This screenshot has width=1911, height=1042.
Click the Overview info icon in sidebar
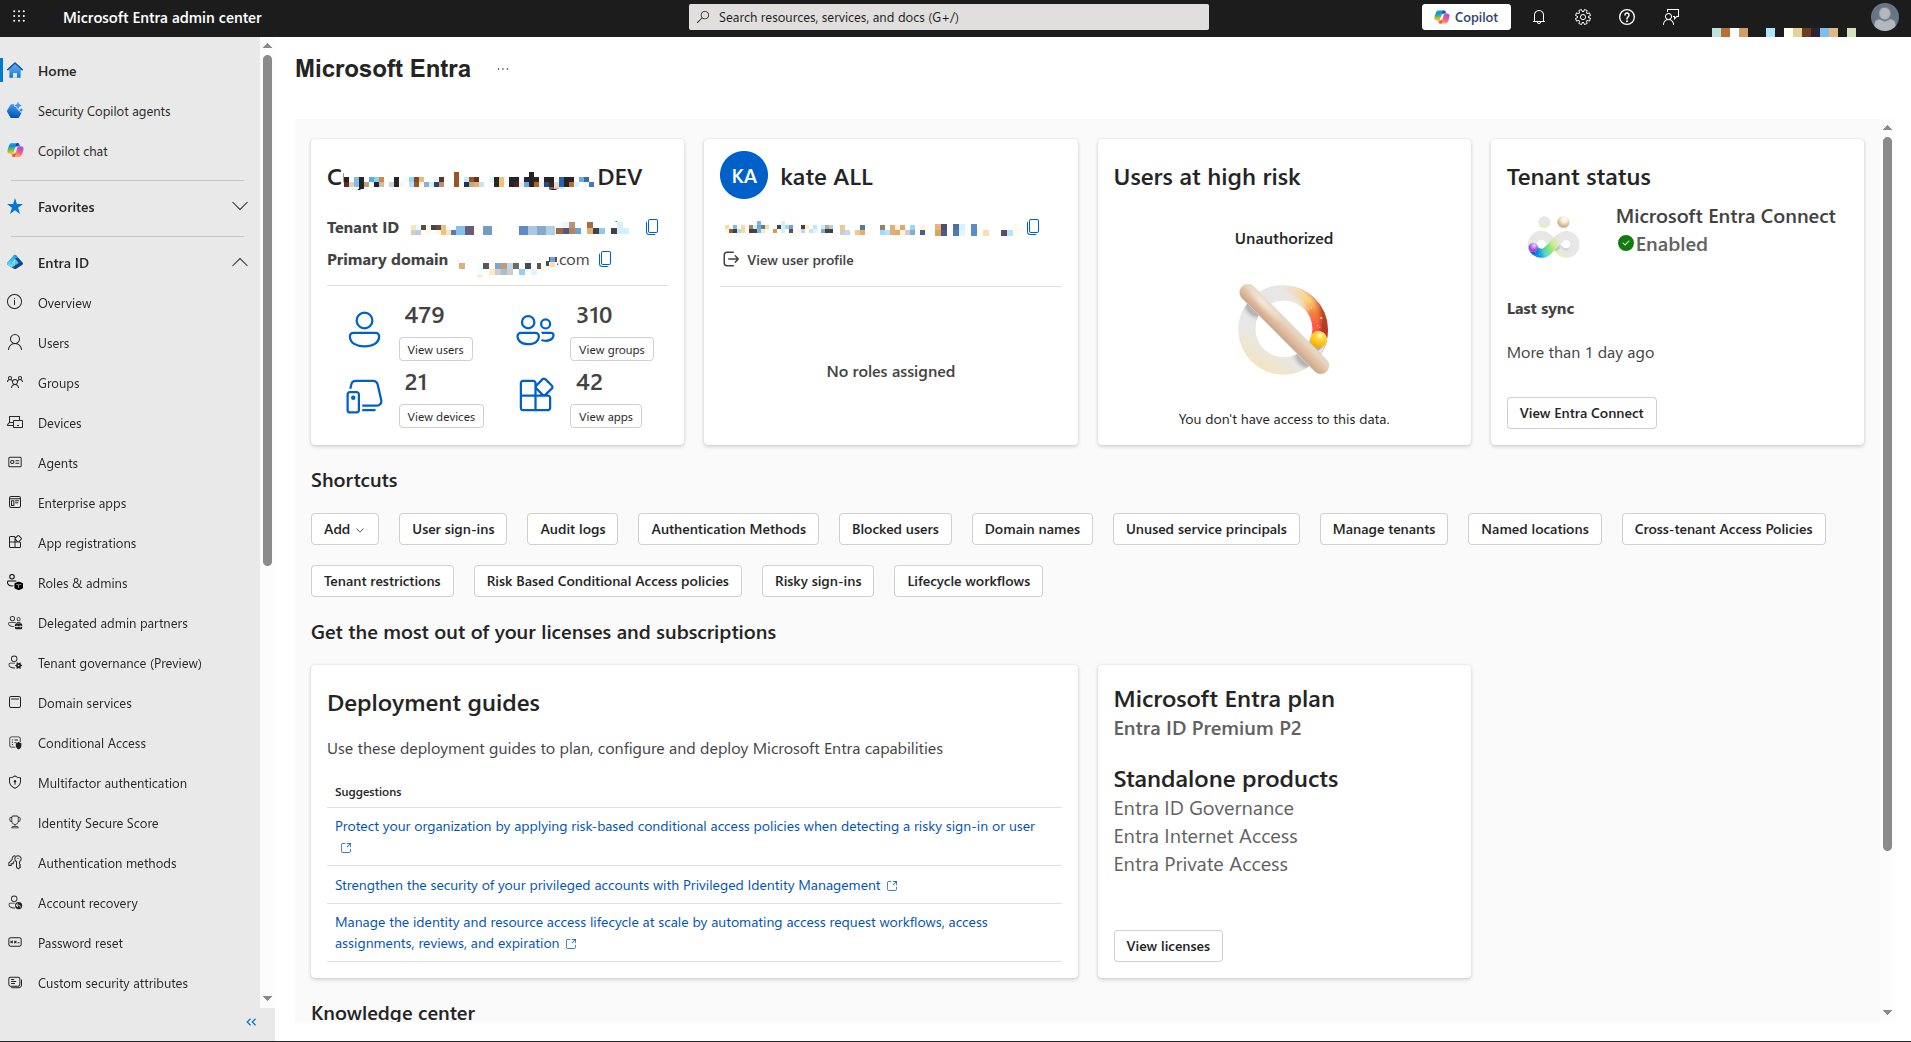tap(15, 302)
